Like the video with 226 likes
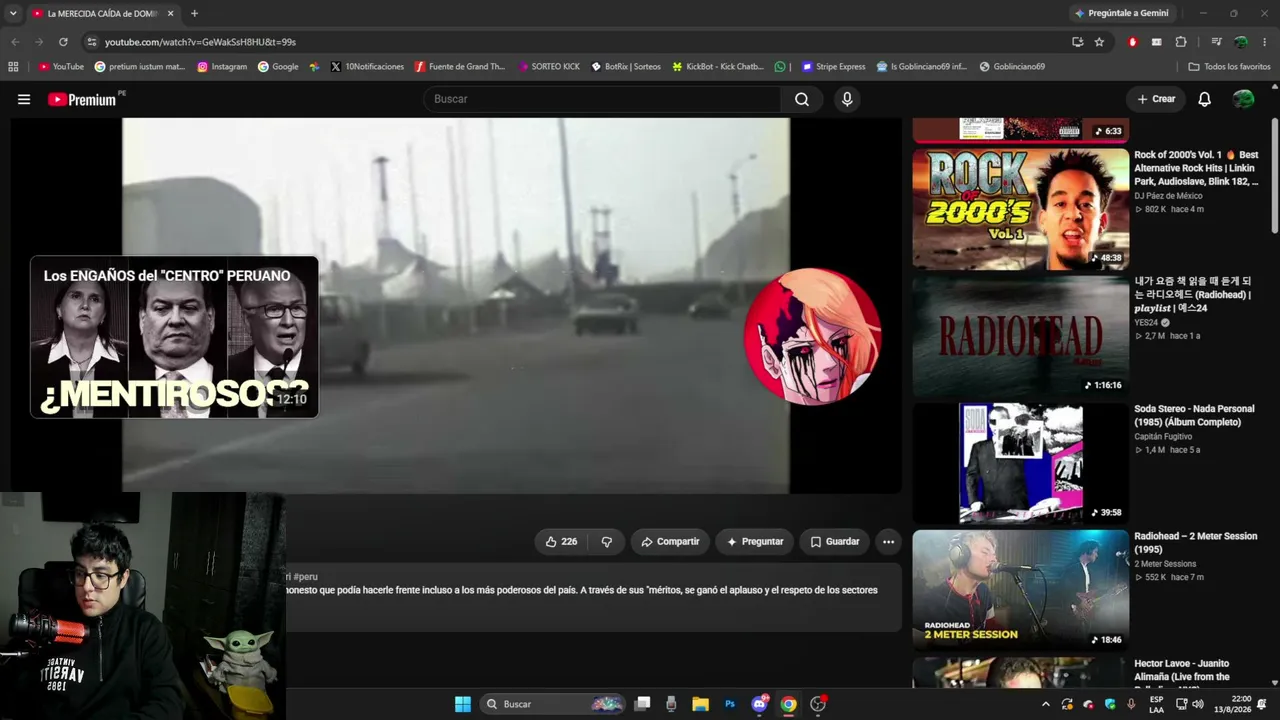The height and width of the screenshot is (720, 1280). point(561,541)
